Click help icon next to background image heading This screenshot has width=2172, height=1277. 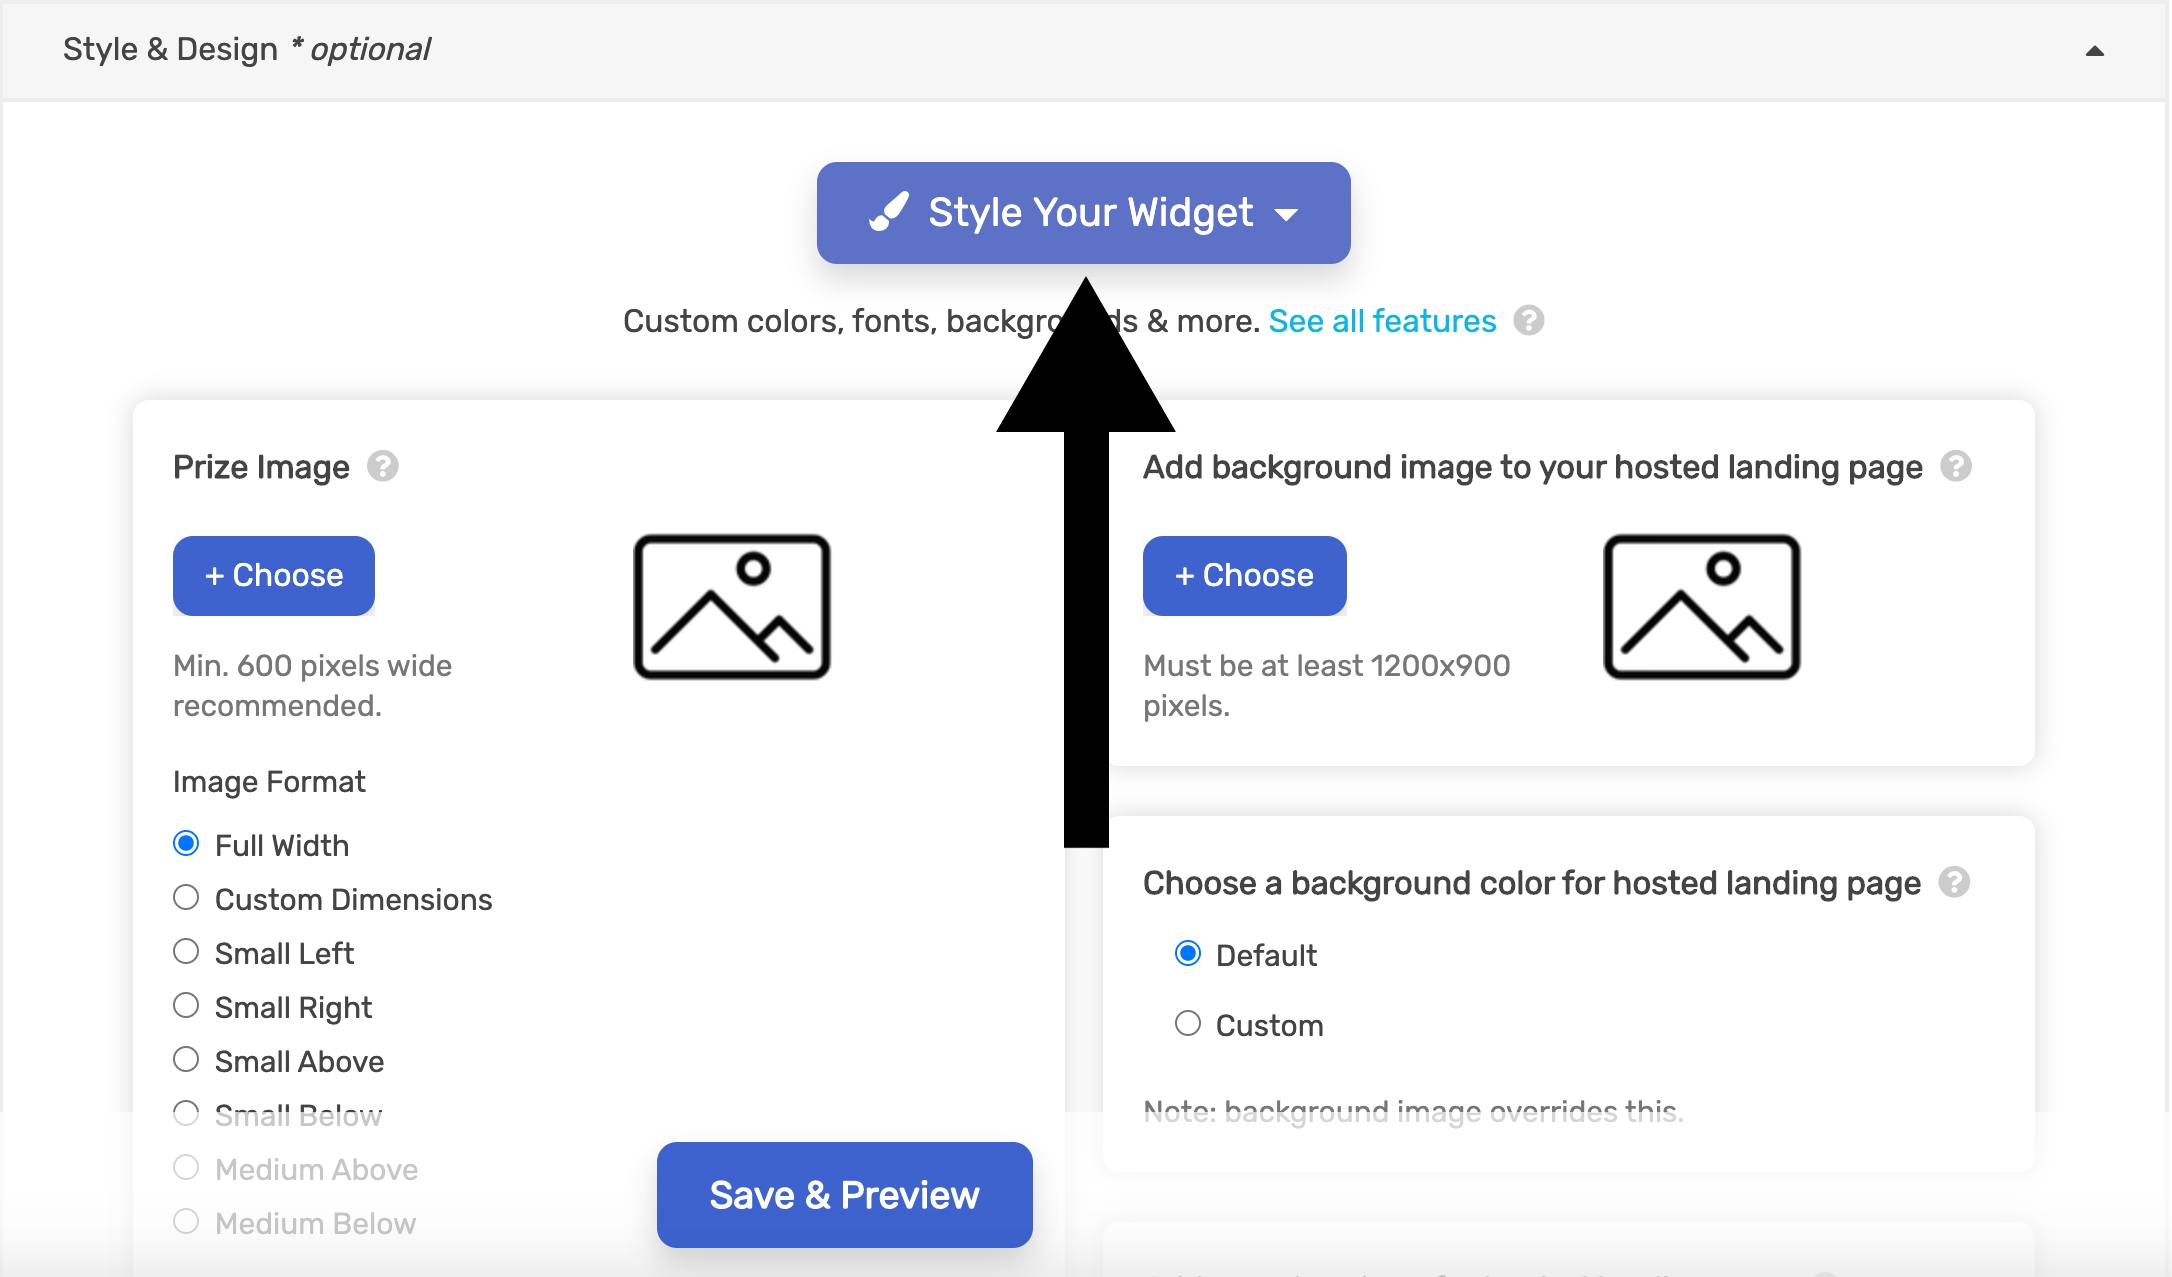pos(1955,466)
